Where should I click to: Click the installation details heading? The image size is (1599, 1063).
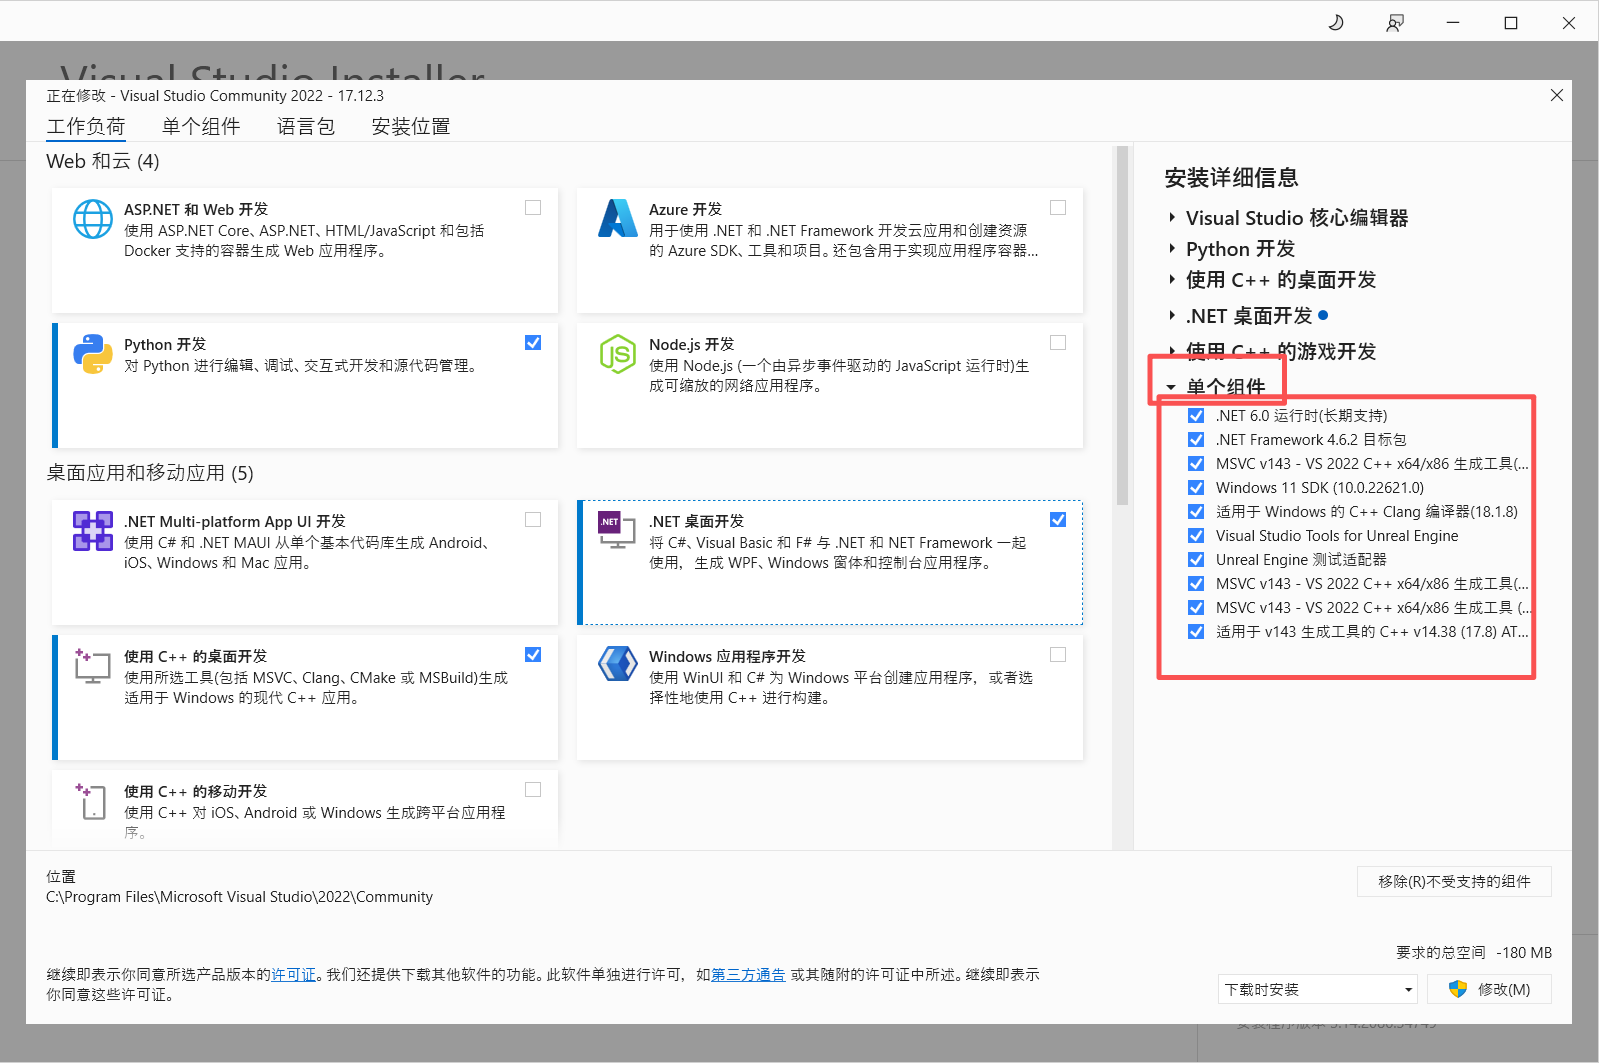(1231, 178)
